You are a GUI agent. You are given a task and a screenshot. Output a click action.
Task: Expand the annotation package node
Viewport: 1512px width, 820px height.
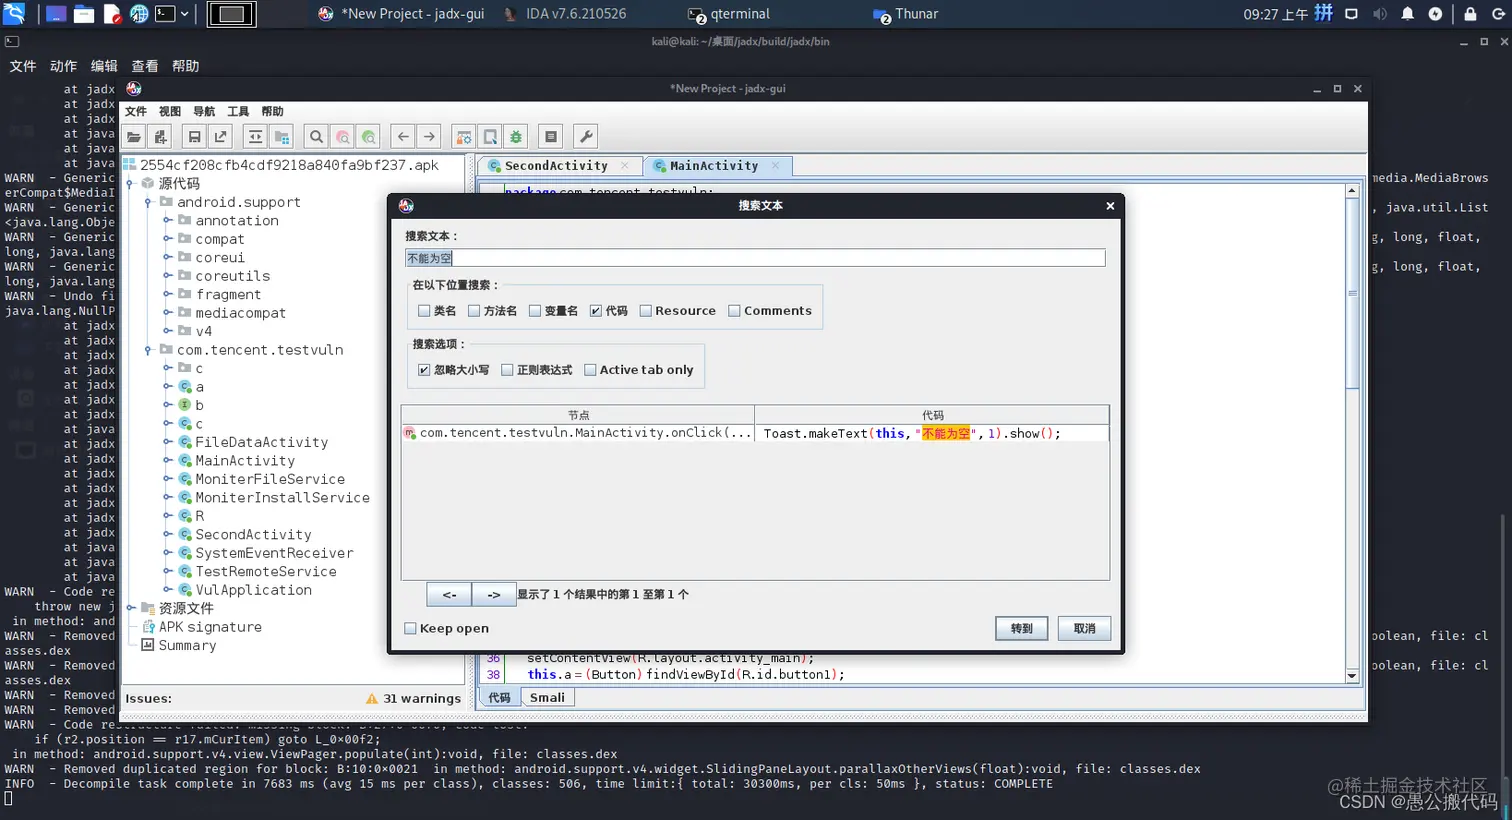click(167, 221)
